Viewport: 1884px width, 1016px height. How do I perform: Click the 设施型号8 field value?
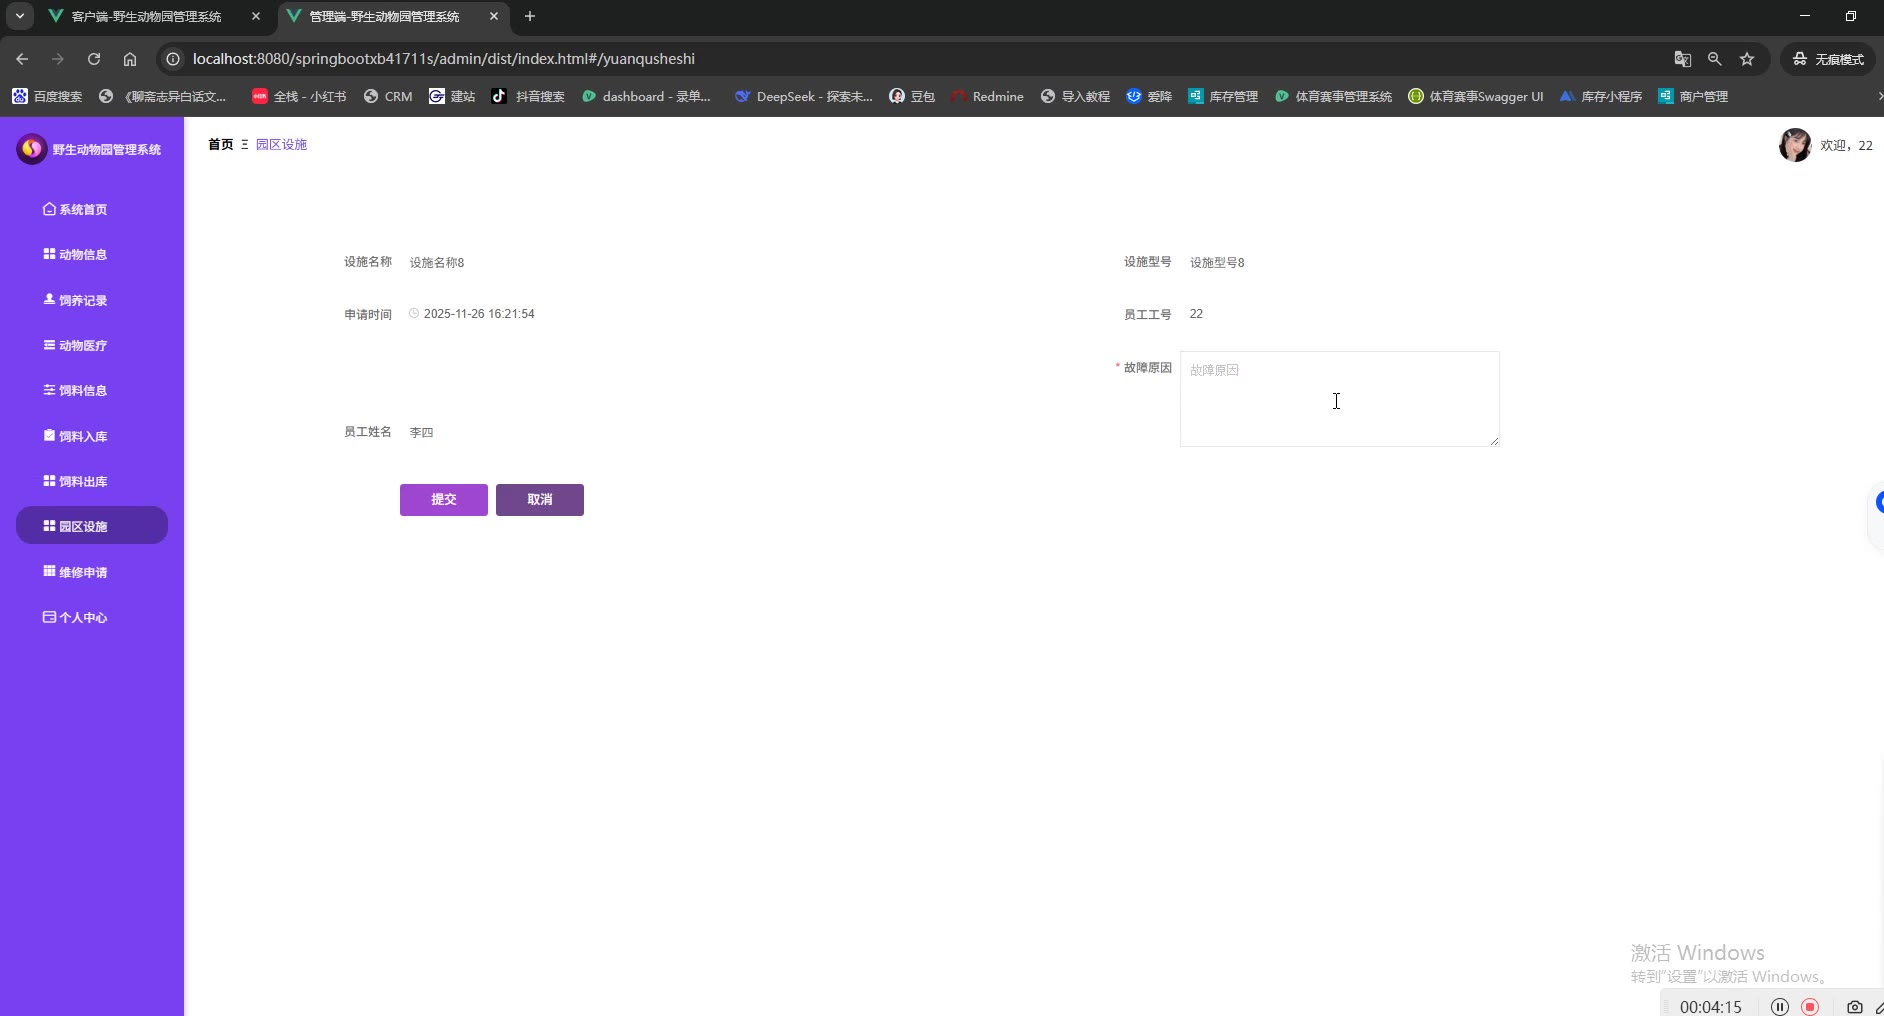point(1217,263)
